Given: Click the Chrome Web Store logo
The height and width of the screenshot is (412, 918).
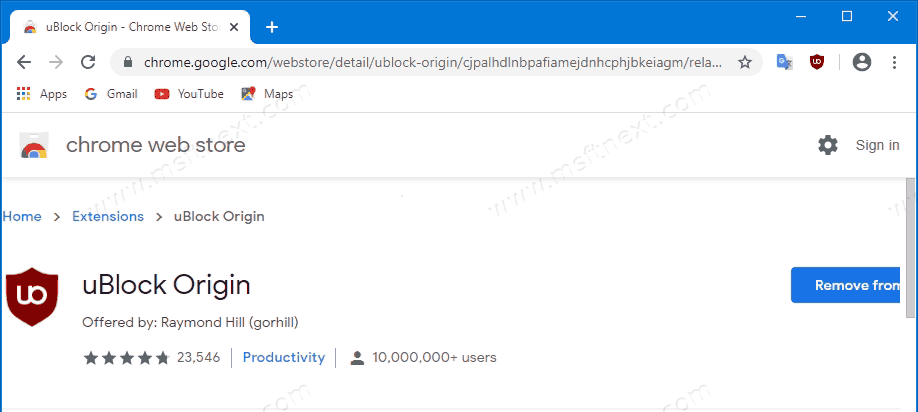Looking at the screenshot, I should 33,146.
